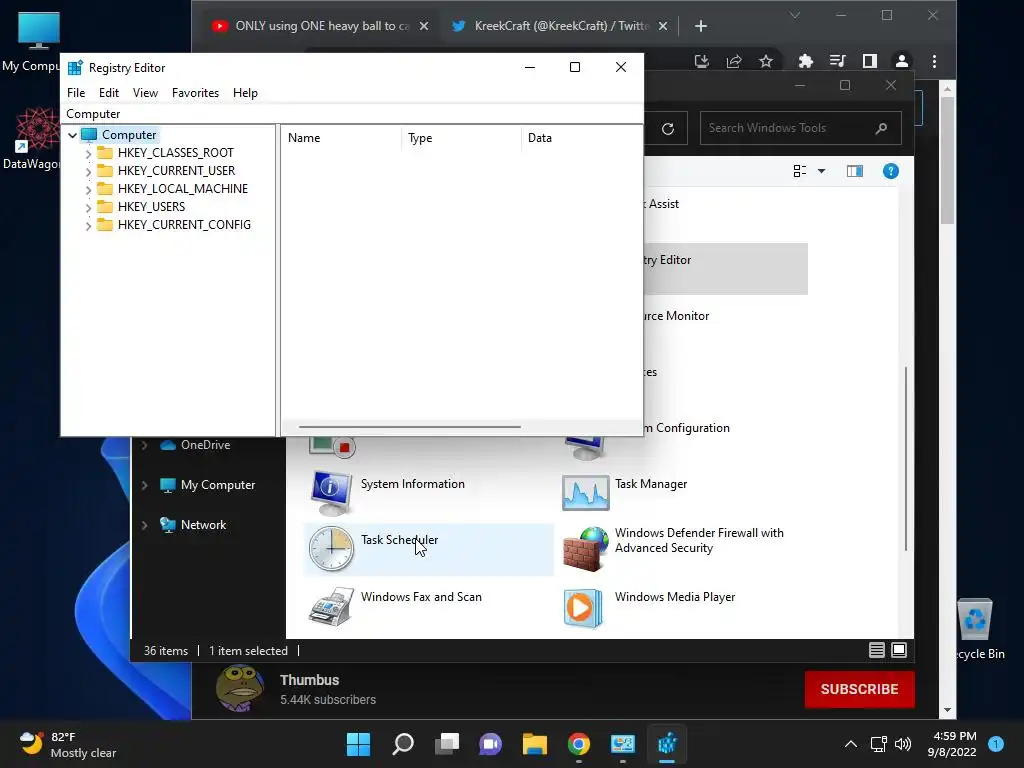
Task: Click the Search Windows Tools field
Action: click(x=801, y=128)
